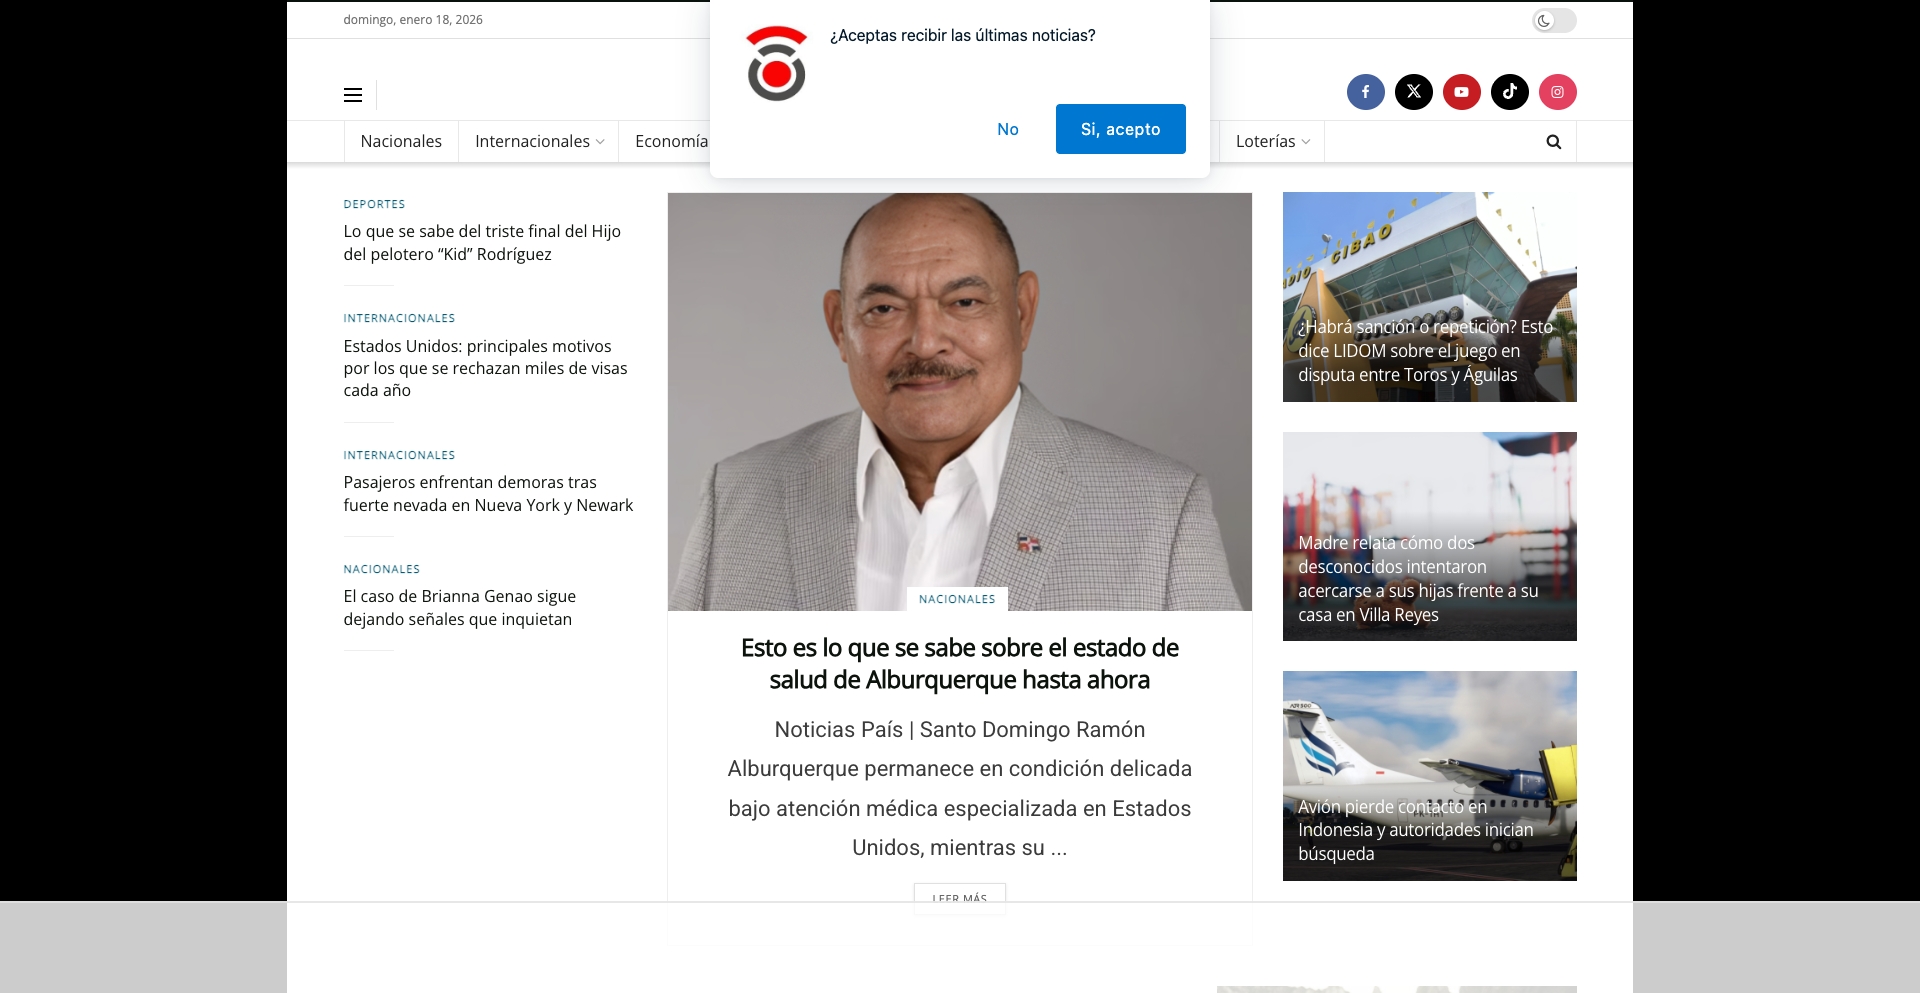Screen dimensions: 1920x993
Task: Open the X (Twitter) social icon
Action: [x=1414, y=92]
